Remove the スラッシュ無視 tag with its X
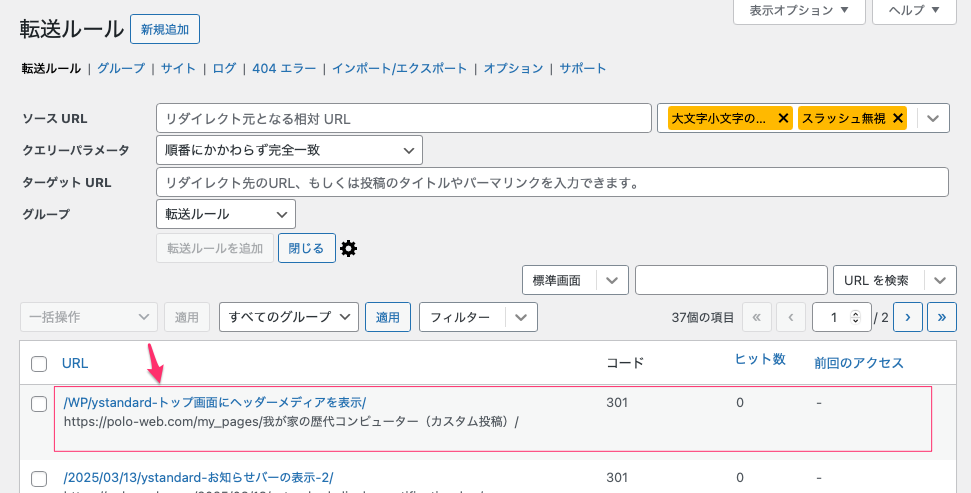971x493 pixels. 898,118
